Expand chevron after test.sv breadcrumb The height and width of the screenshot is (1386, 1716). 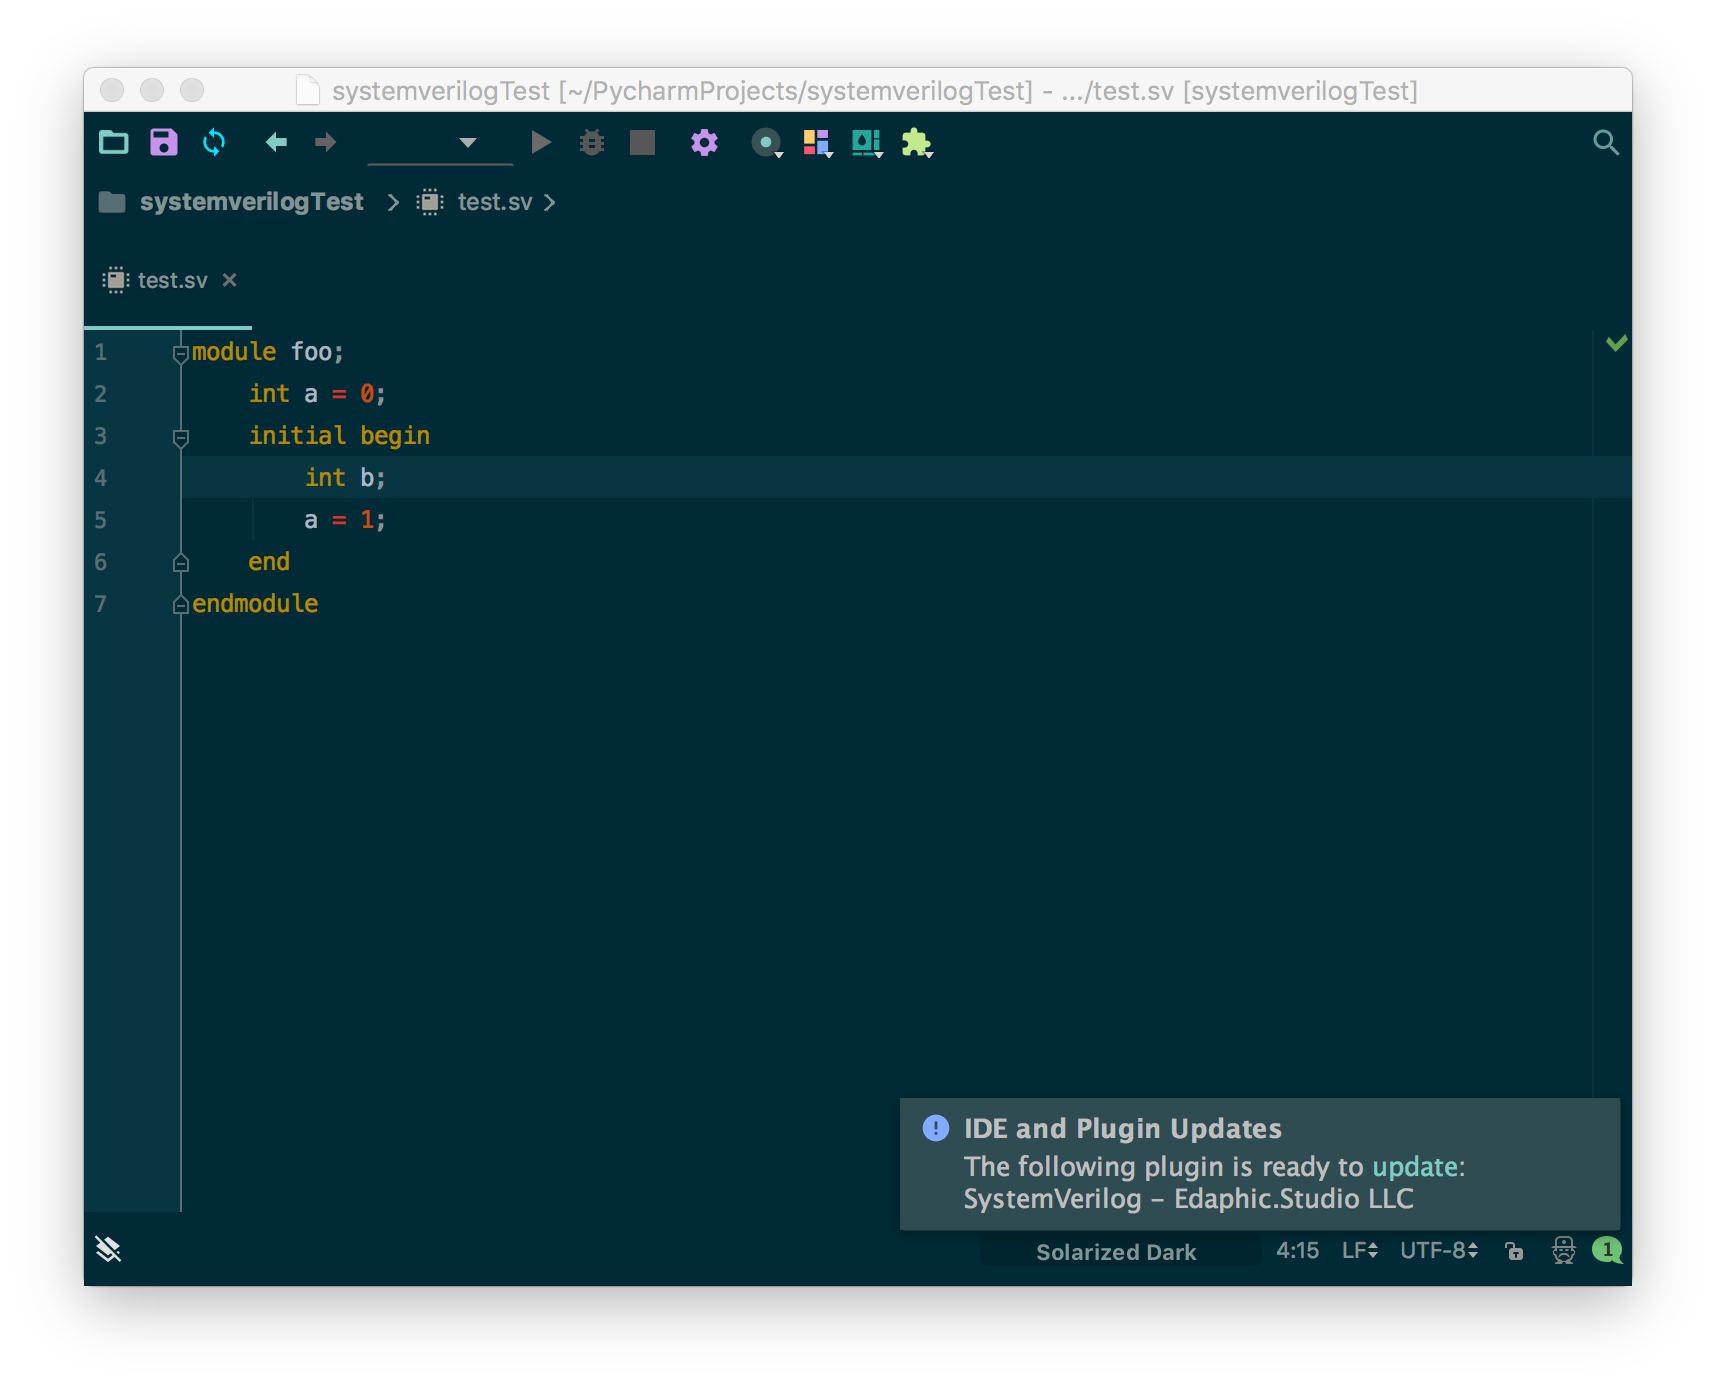coord(549,203)
